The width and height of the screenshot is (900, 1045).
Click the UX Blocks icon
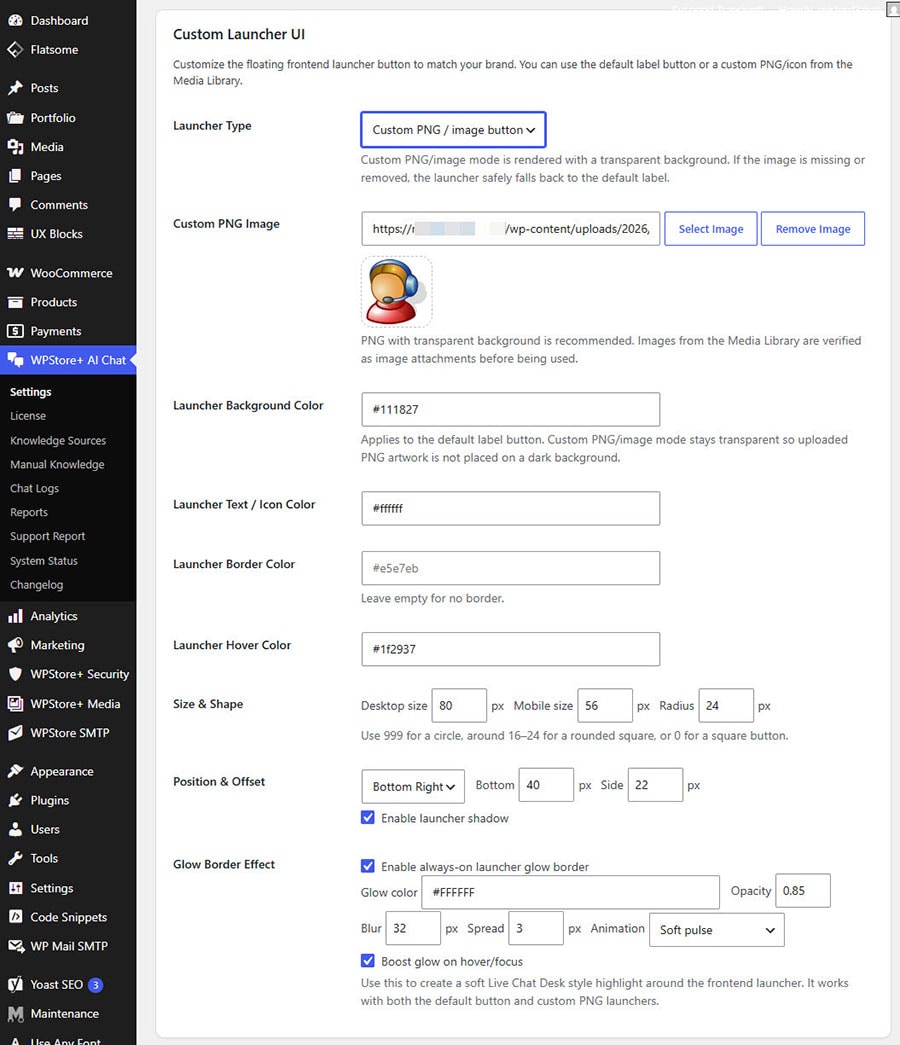(15, 234)
